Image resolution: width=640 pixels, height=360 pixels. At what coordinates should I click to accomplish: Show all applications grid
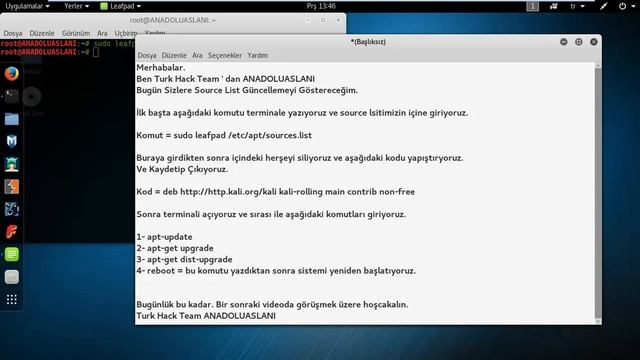[12, 300]
